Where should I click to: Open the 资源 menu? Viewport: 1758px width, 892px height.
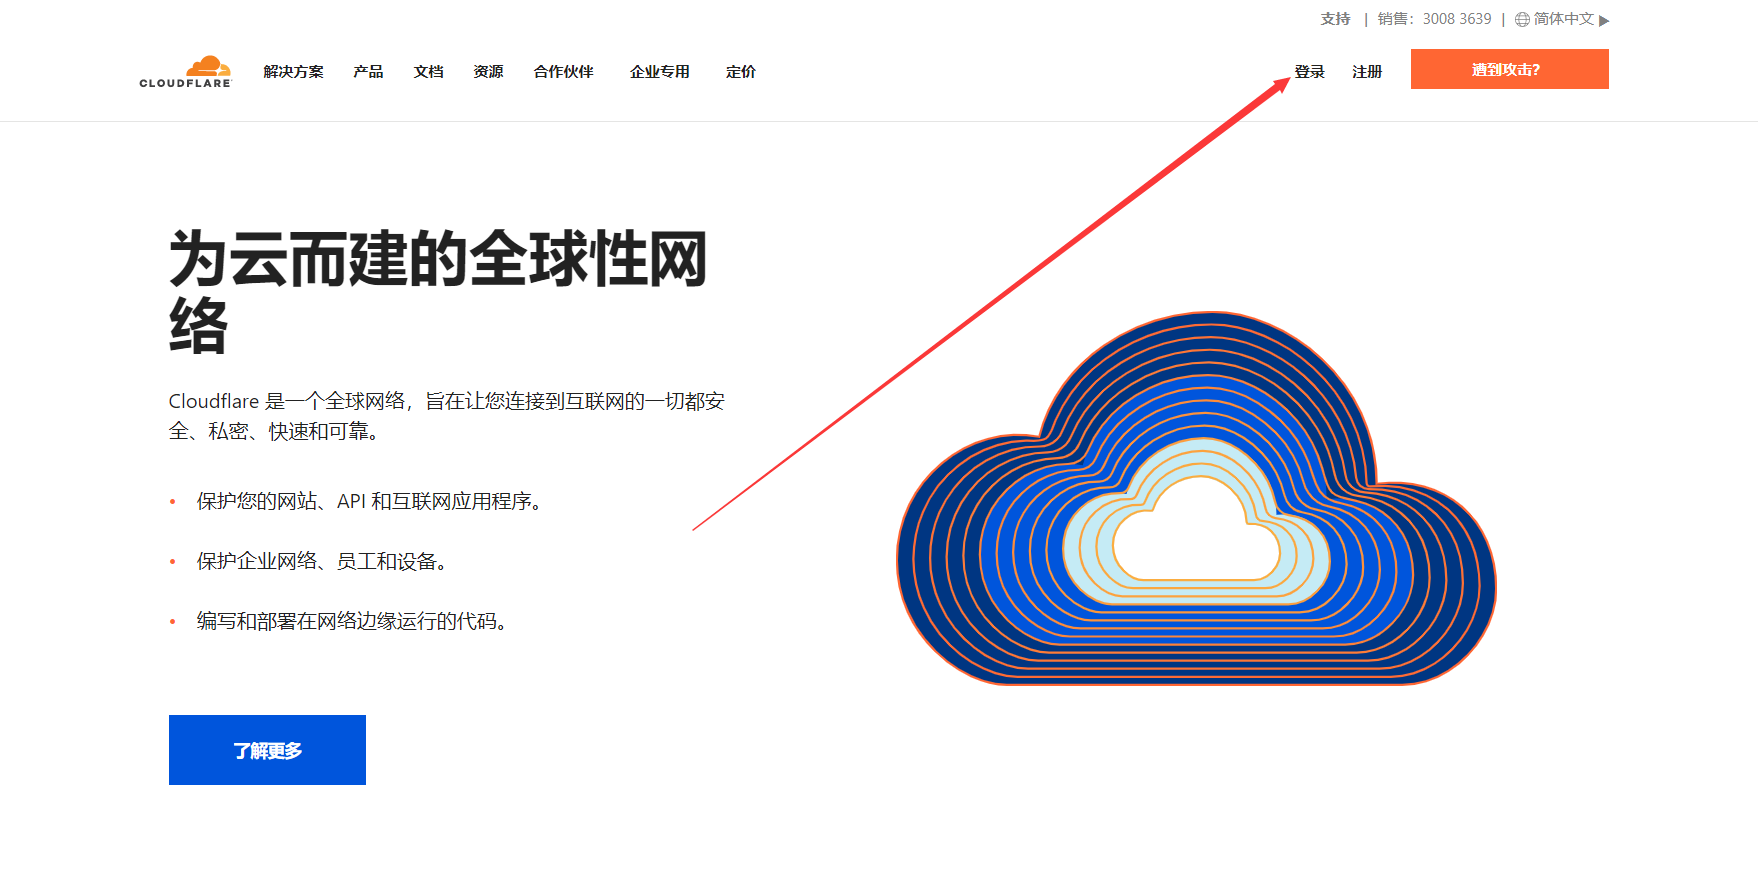click(488, 72)
